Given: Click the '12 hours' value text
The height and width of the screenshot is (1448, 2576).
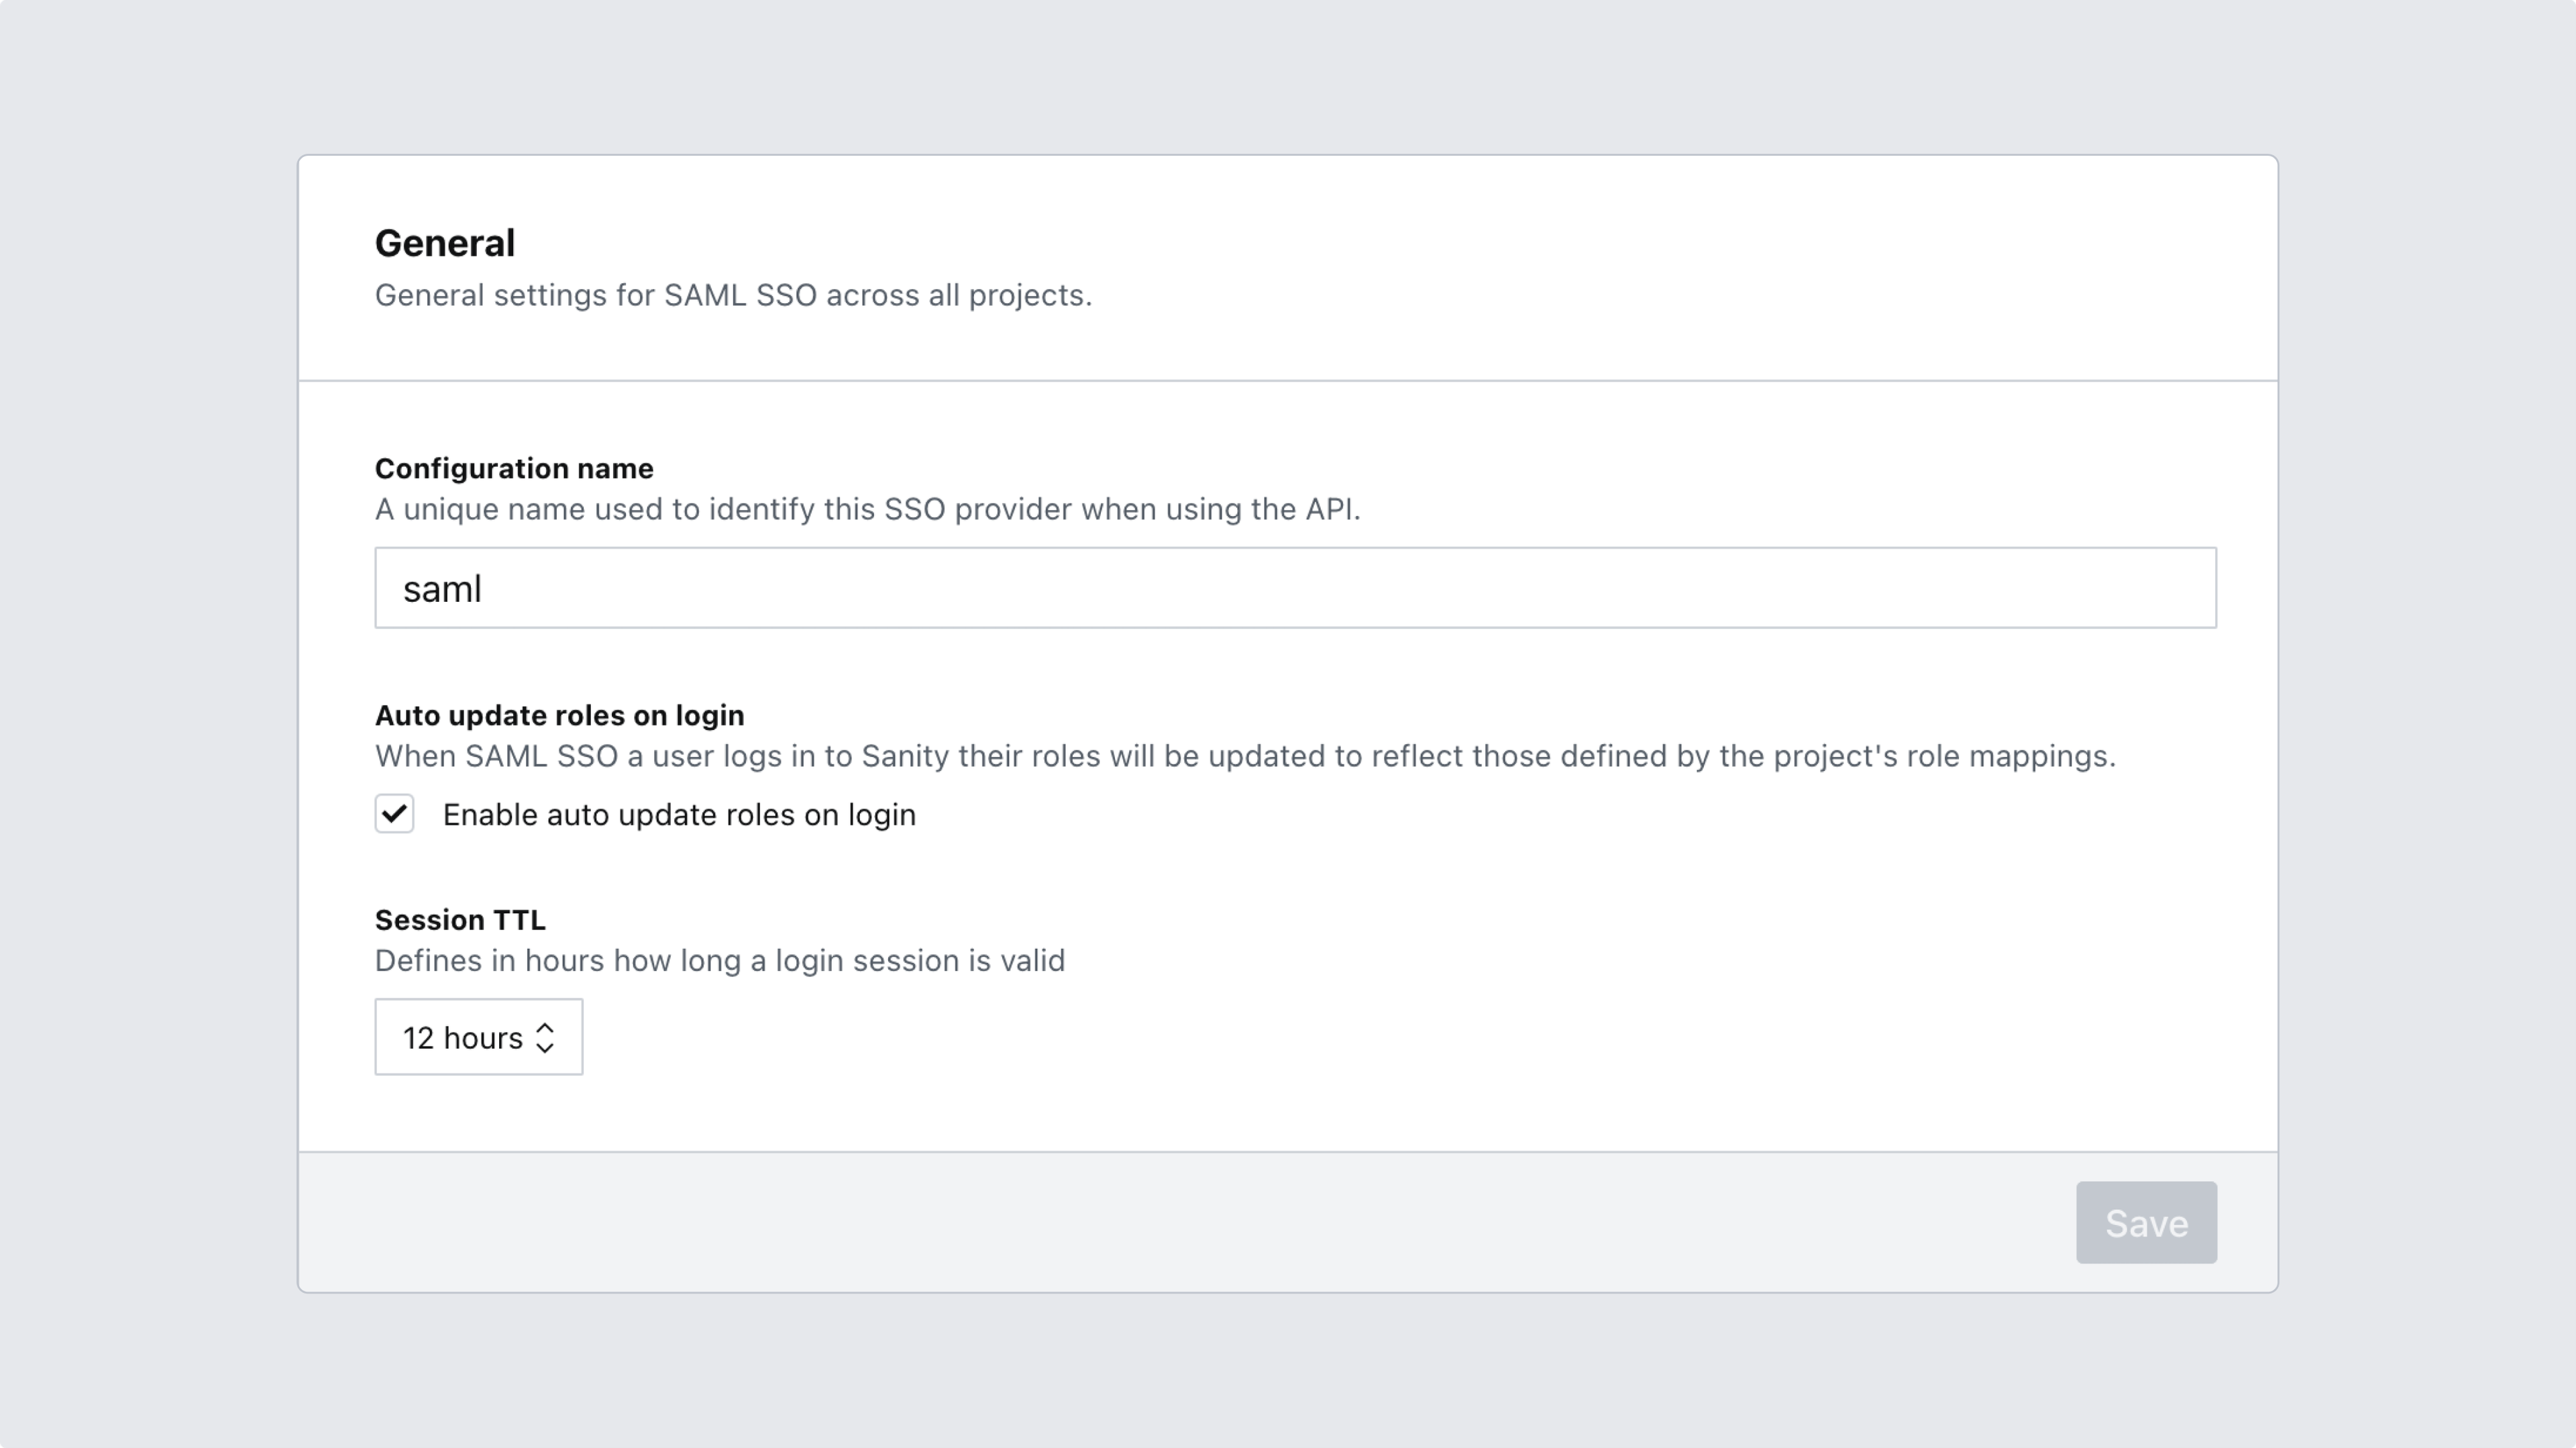Looking at the screenshot, I should [462, 1038].
